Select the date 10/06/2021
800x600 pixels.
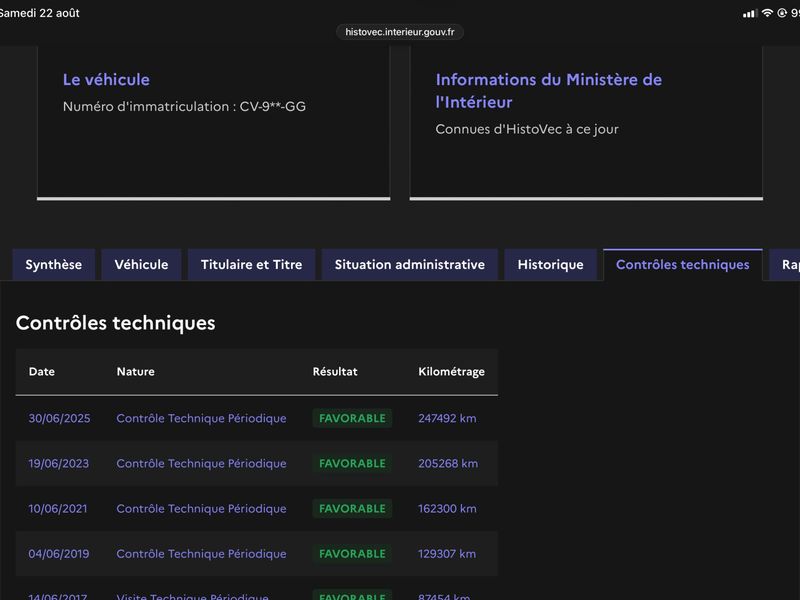[x=58, y=509]
